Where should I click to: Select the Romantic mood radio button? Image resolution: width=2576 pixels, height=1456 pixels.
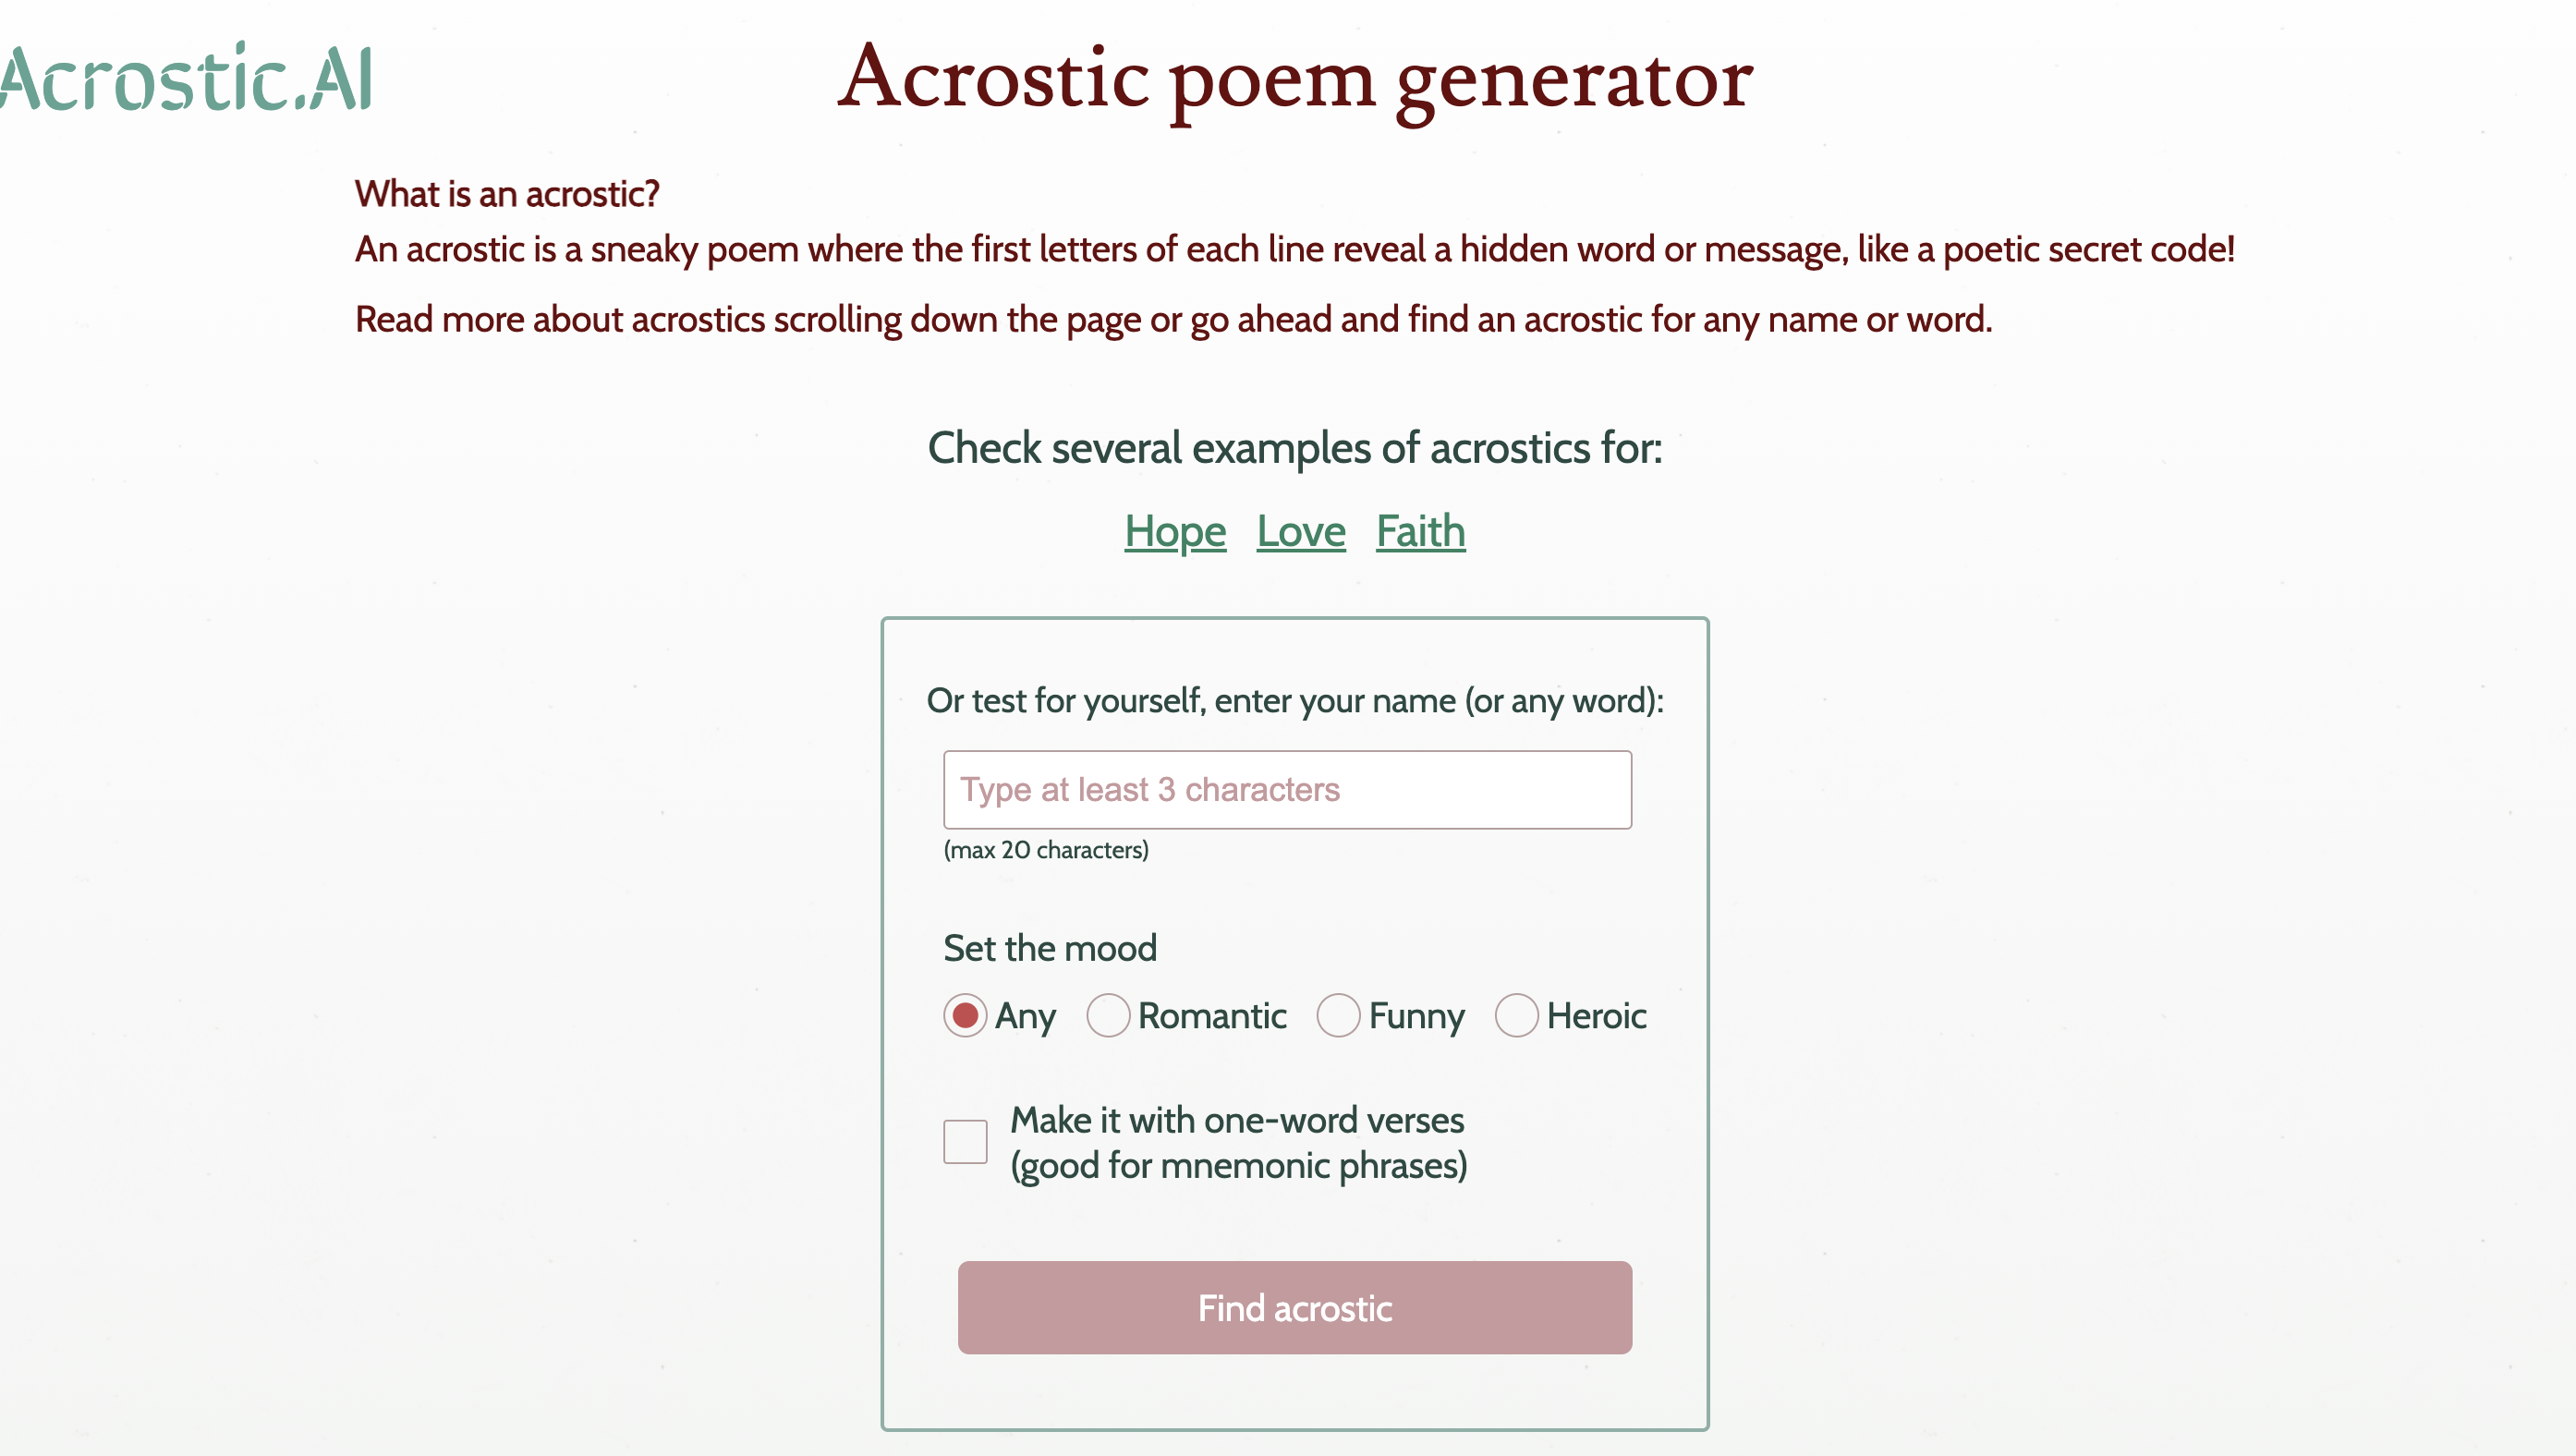click(1108, 1016)
